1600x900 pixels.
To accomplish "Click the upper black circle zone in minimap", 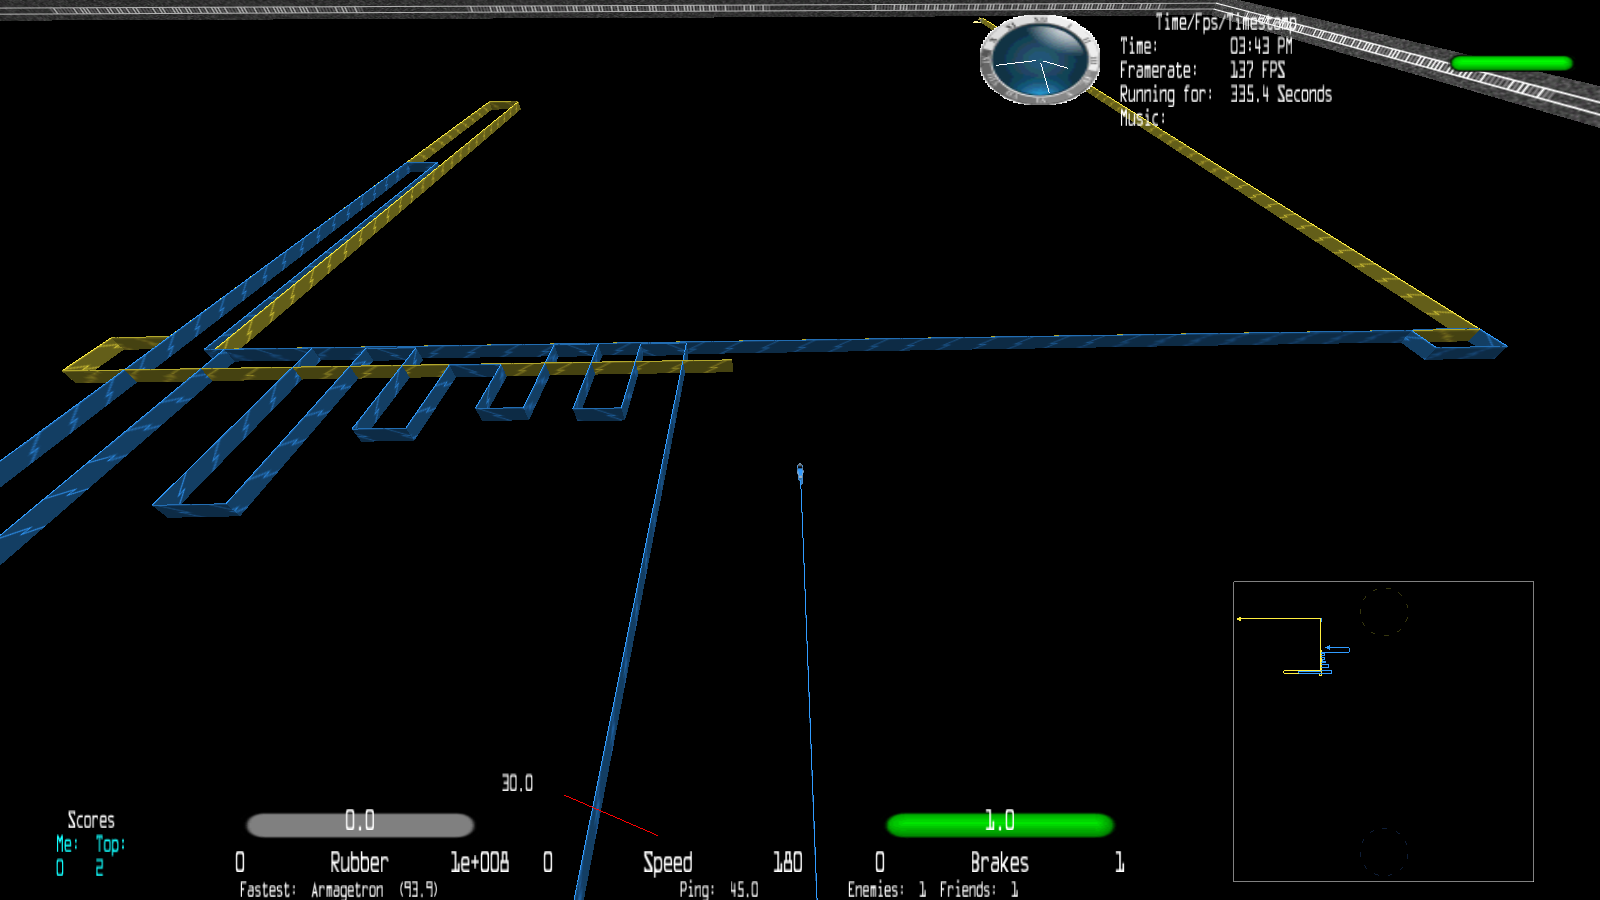I will [x=1383, y=611].
